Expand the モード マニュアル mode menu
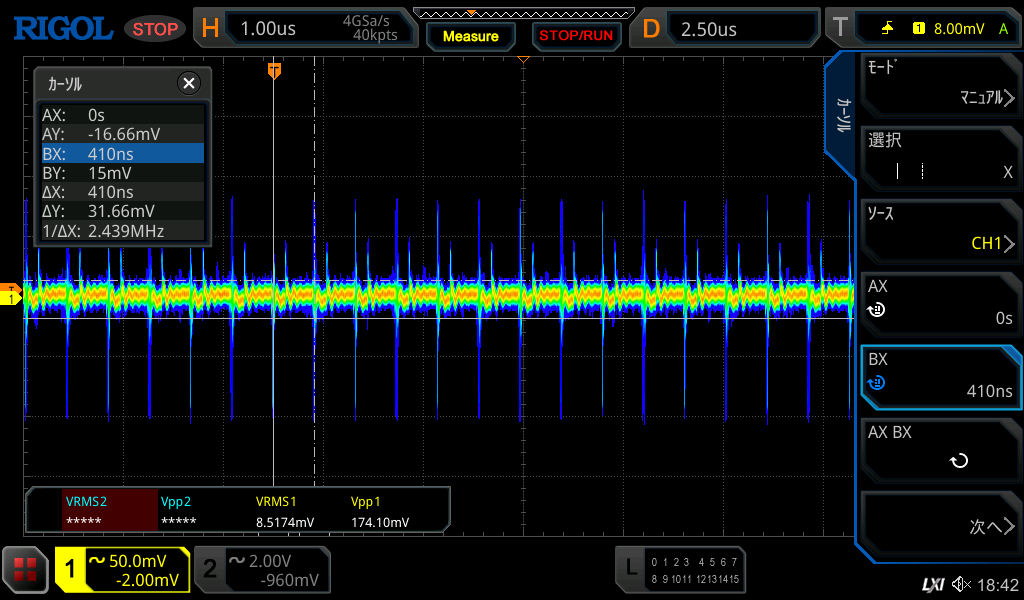1024x600 pixels. [x=939, y=83]
